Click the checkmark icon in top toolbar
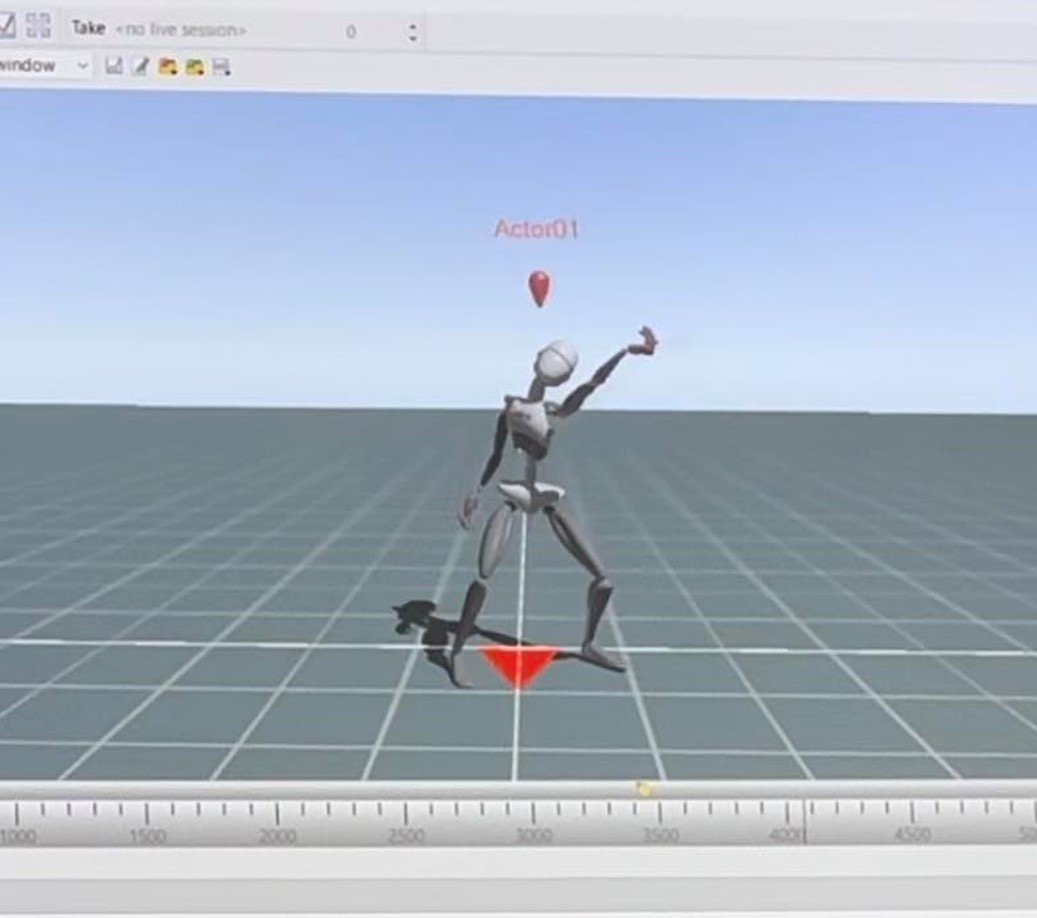The image size is (1037, 918). pos(7,26)
